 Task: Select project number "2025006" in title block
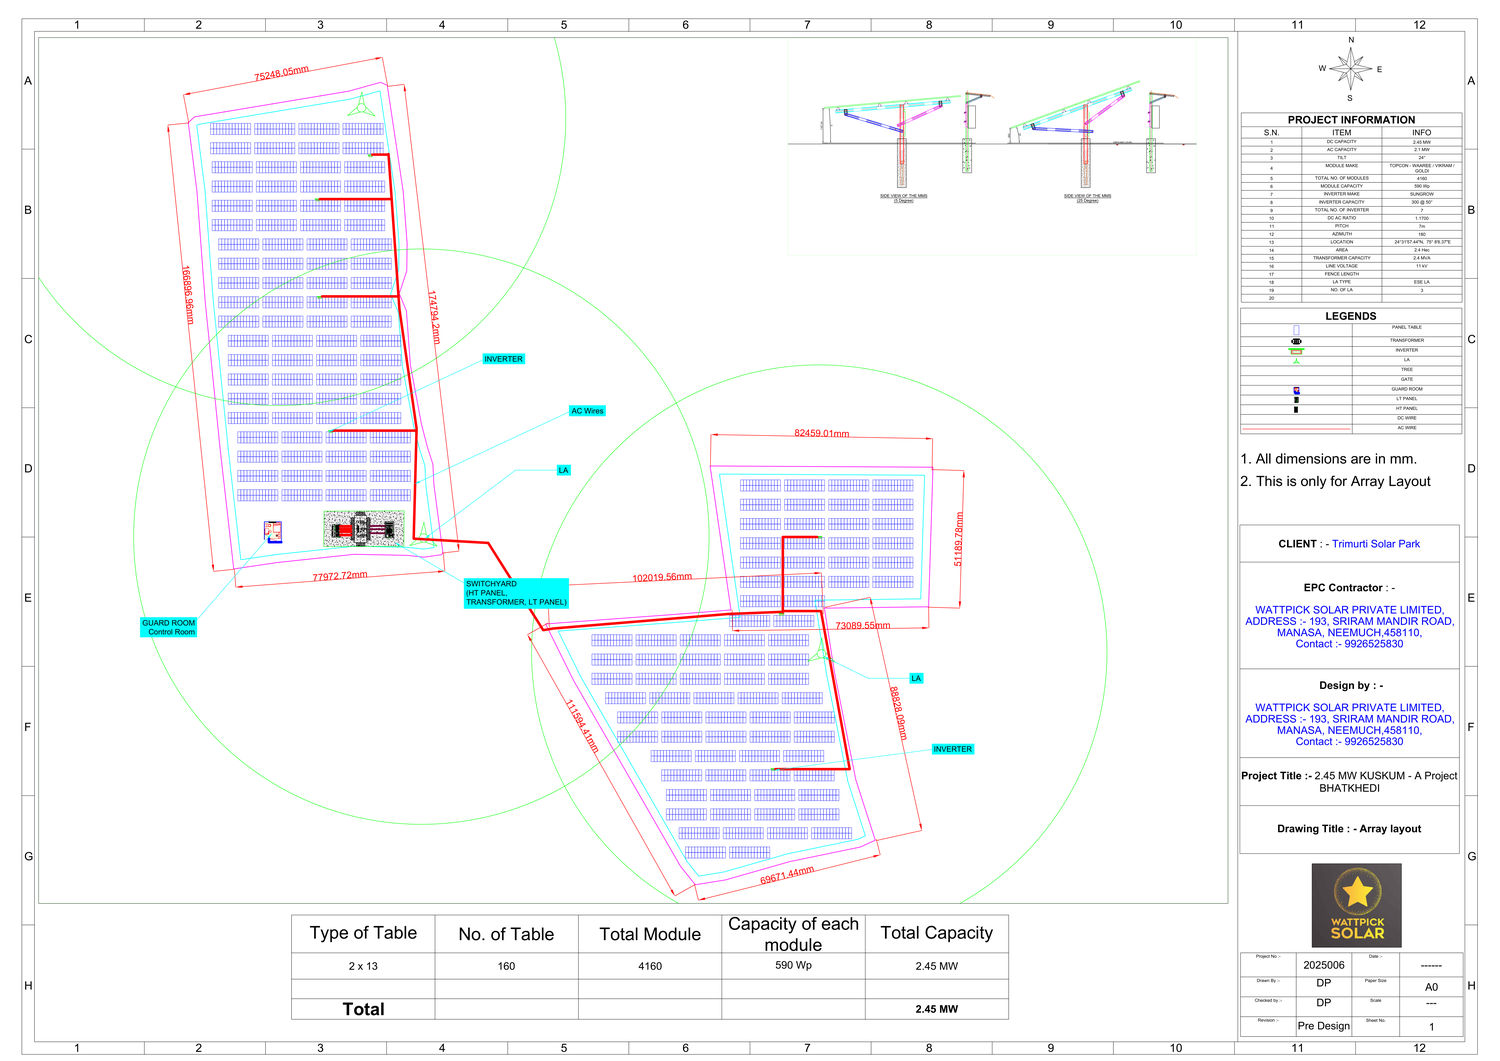(x=1324, y=965)
